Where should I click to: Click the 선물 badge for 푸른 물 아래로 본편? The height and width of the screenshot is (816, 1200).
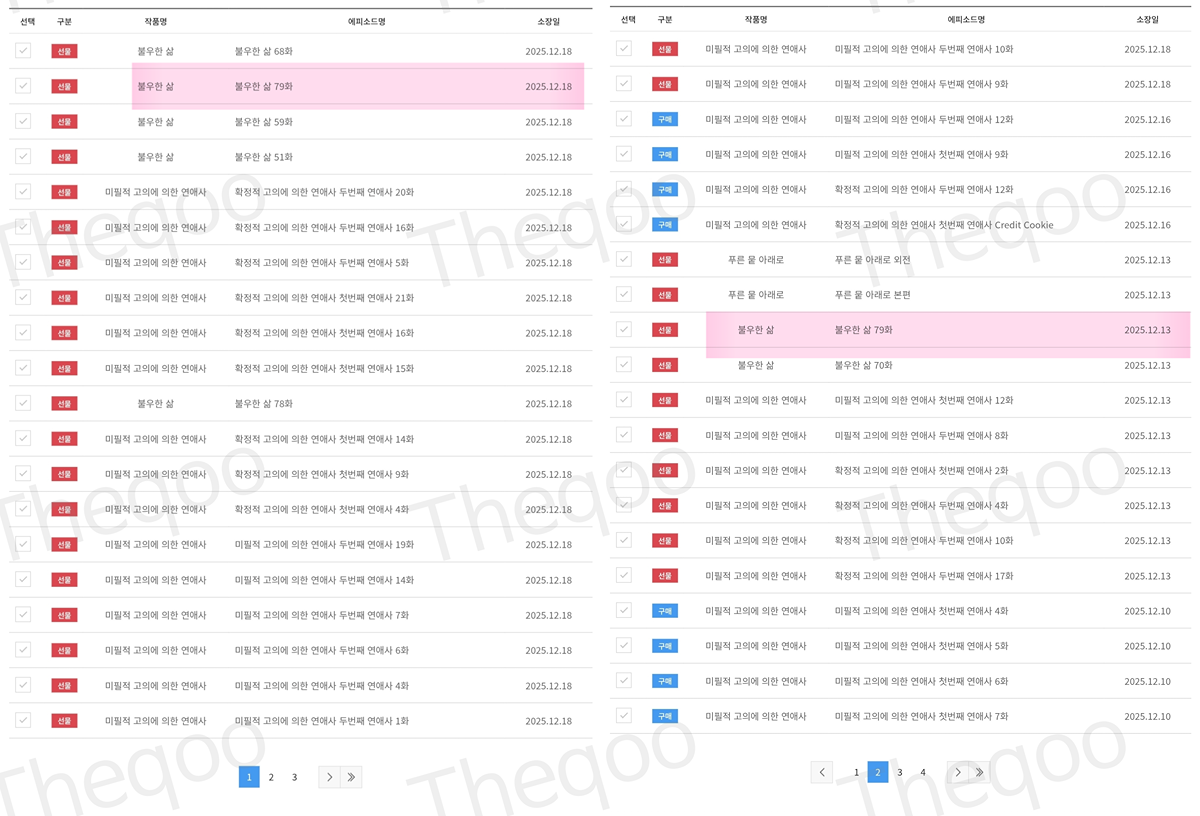tap(665, 295)
